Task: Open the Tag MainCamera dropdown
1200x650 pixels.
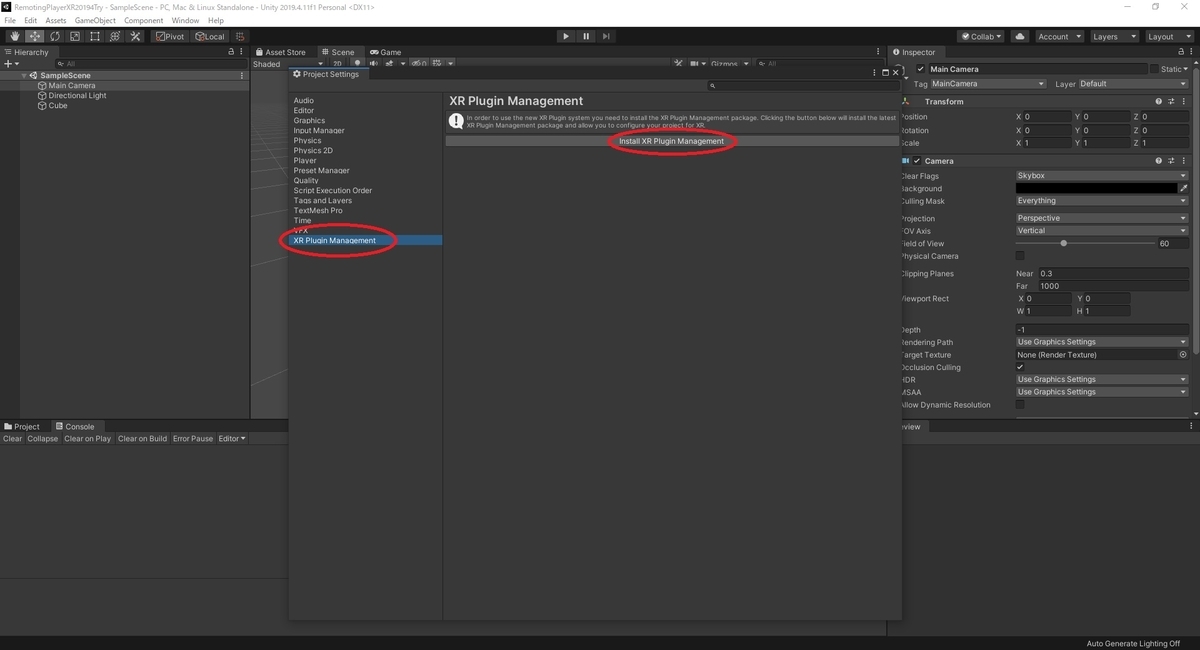Action: 988,84
